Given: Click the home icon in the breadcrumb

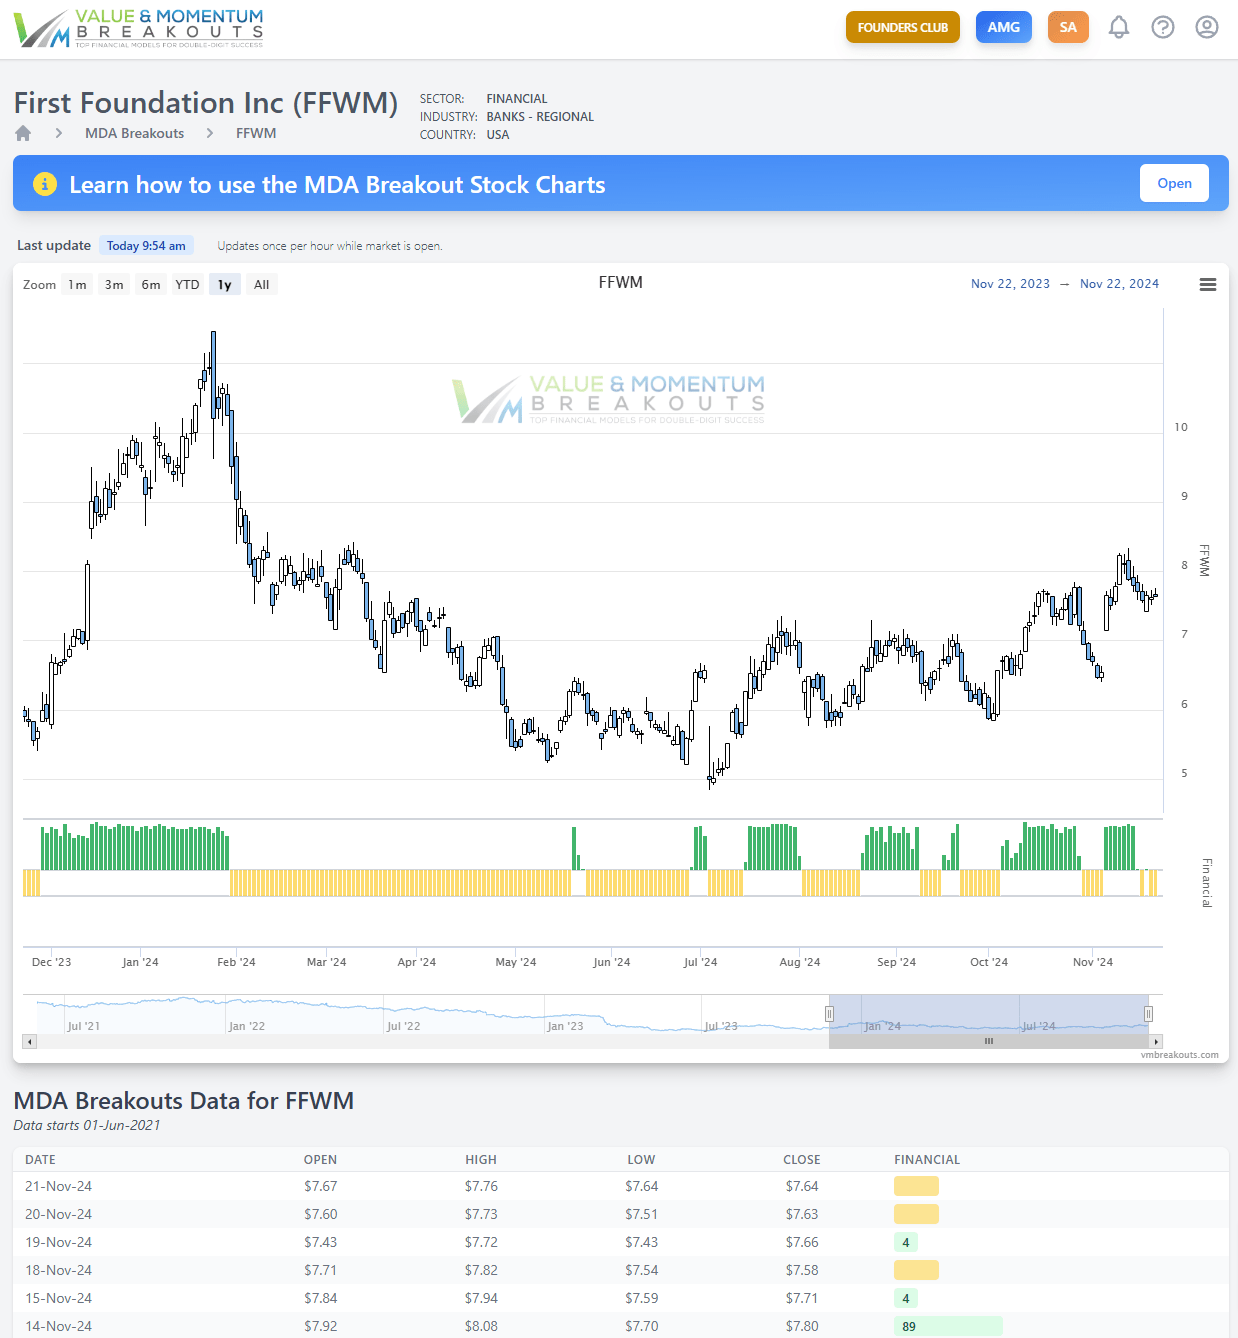Looking at the screenshot, I should click(22, 132).
